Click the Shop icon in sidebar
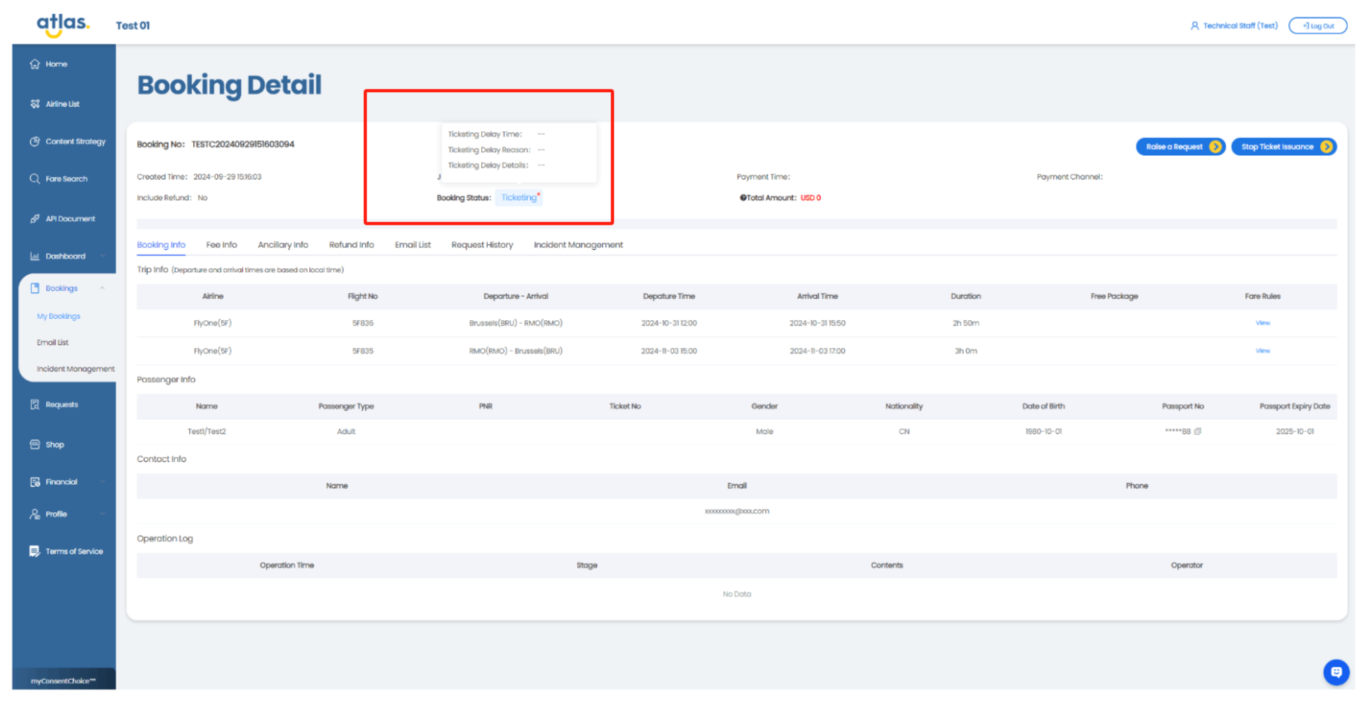Screen dimensions: 1370x701 35,445
